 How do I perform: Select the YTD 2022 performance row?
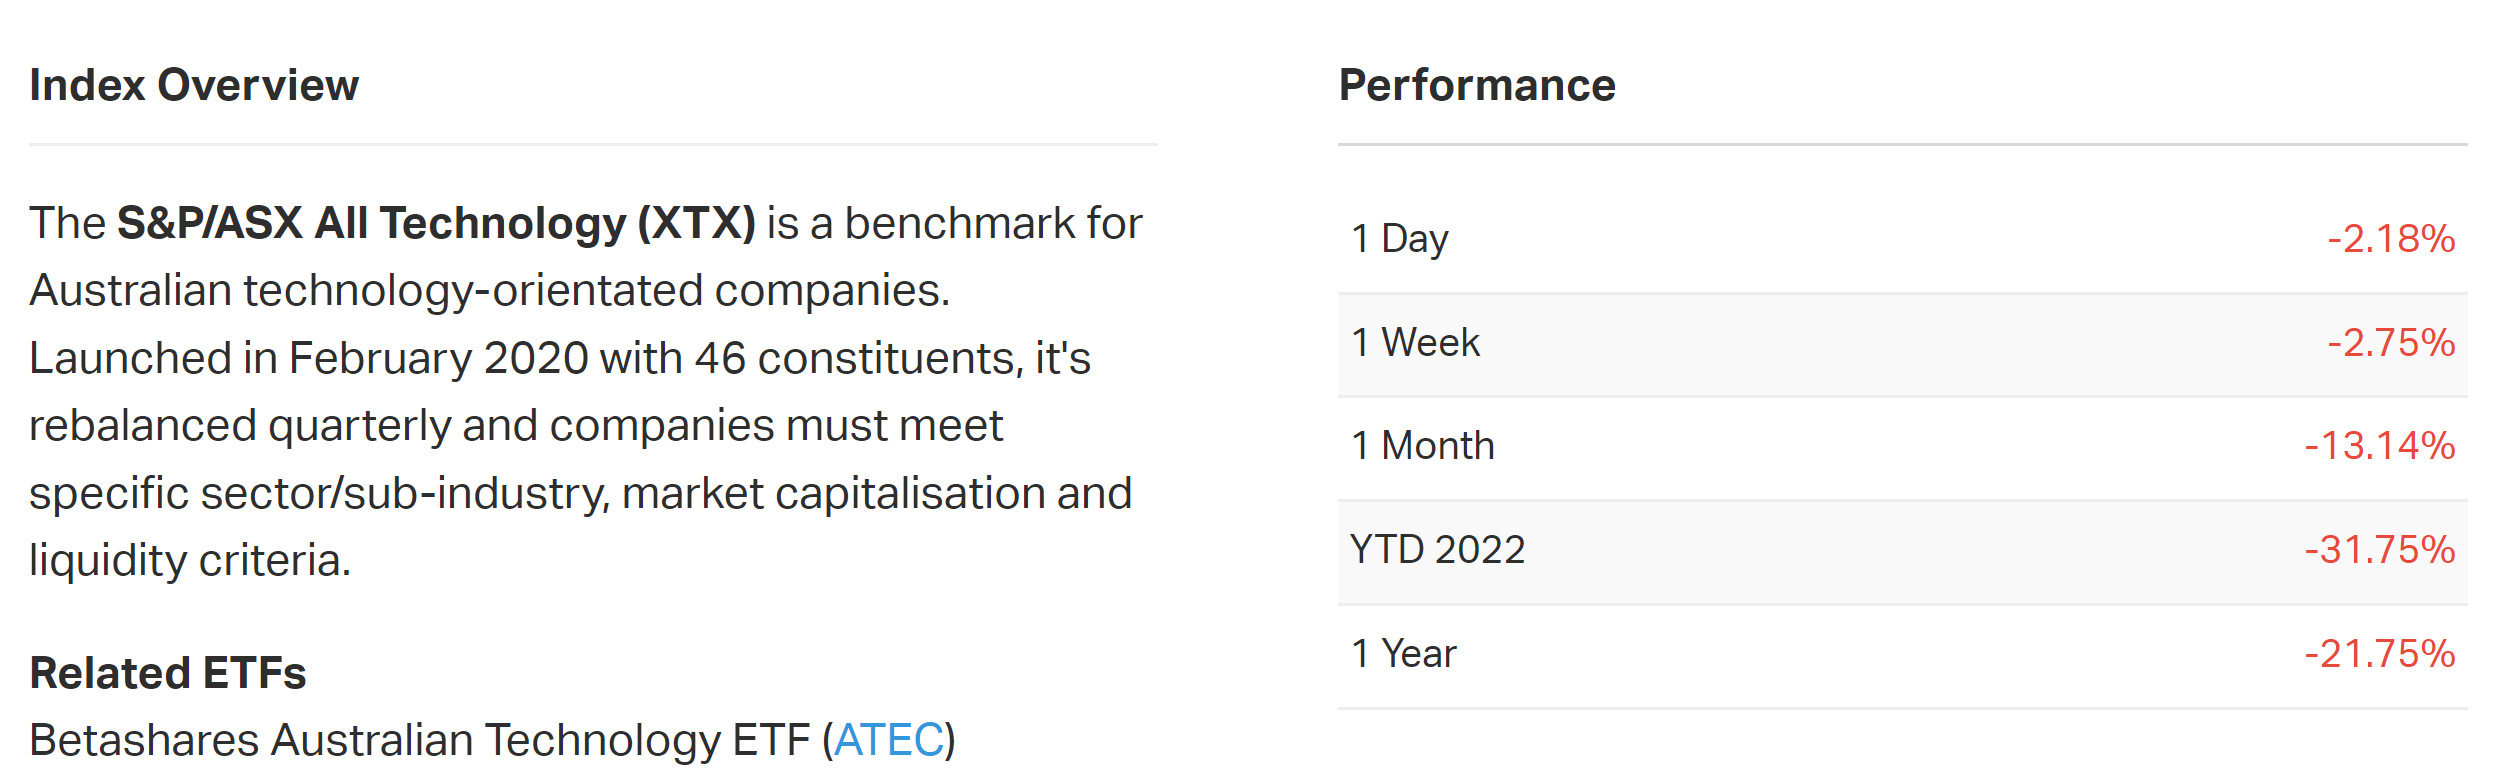point(1902,550)
